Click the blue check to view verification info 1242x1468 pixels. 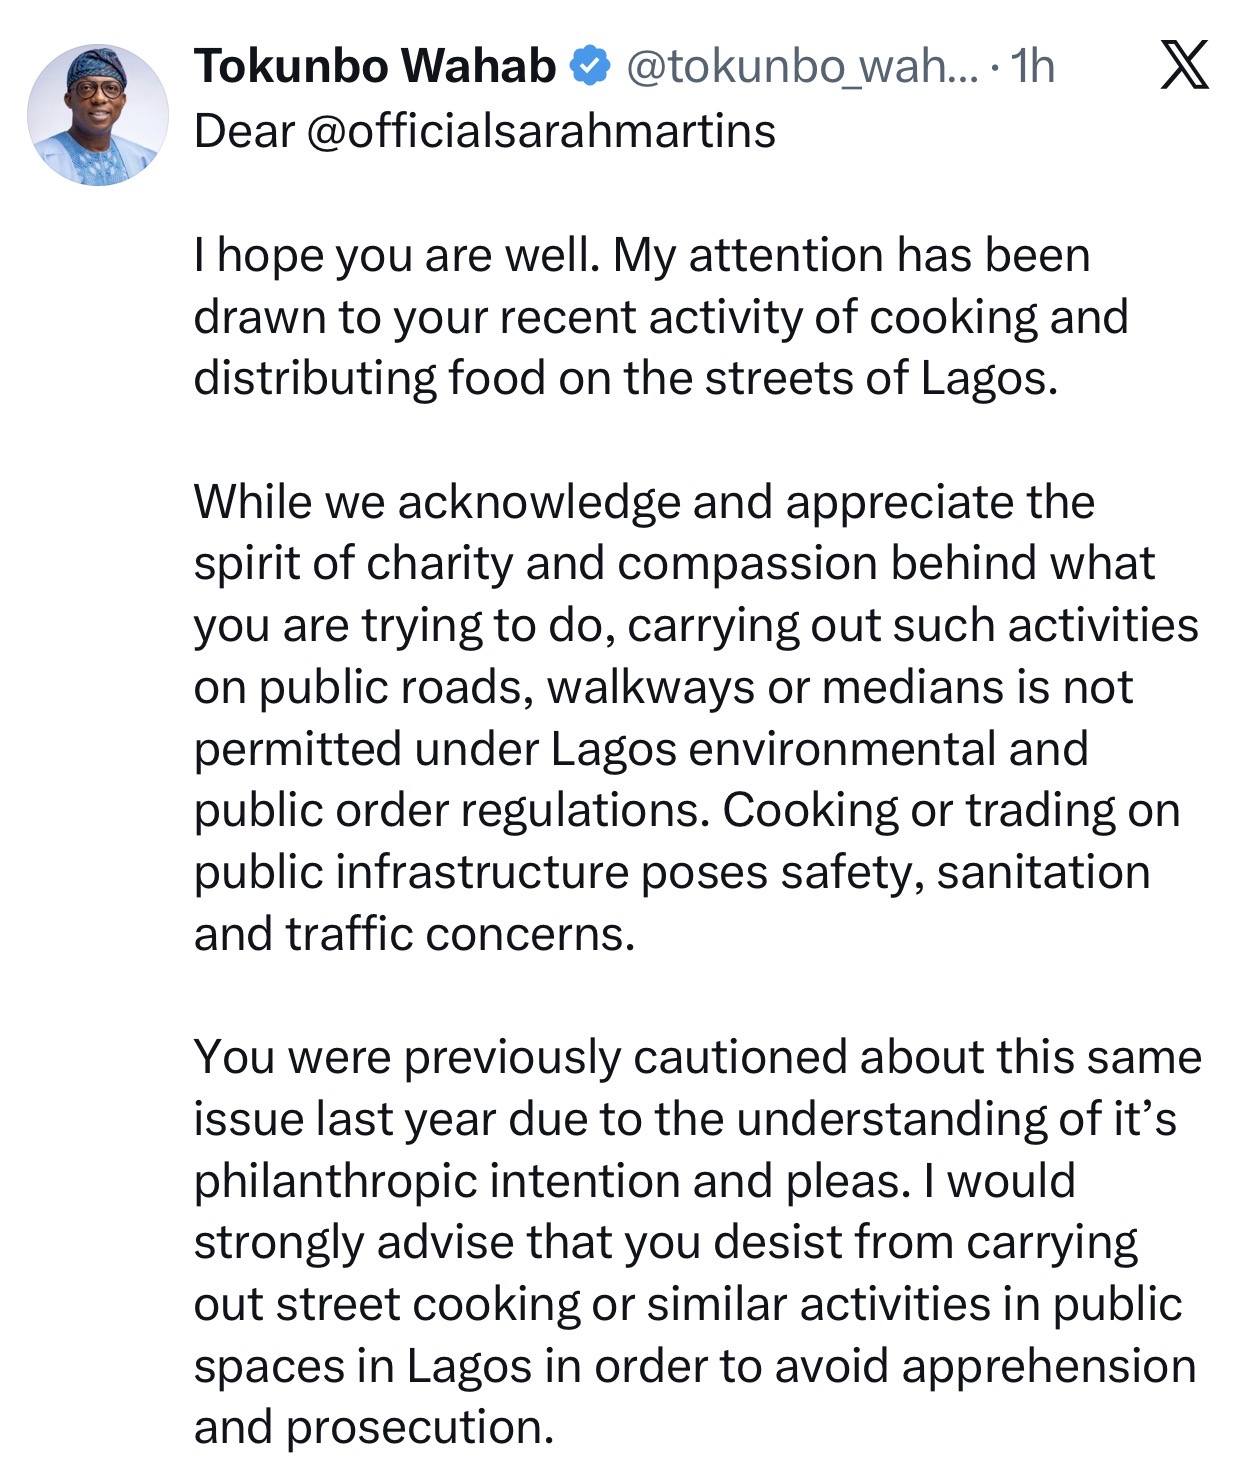tap(588, 64)
